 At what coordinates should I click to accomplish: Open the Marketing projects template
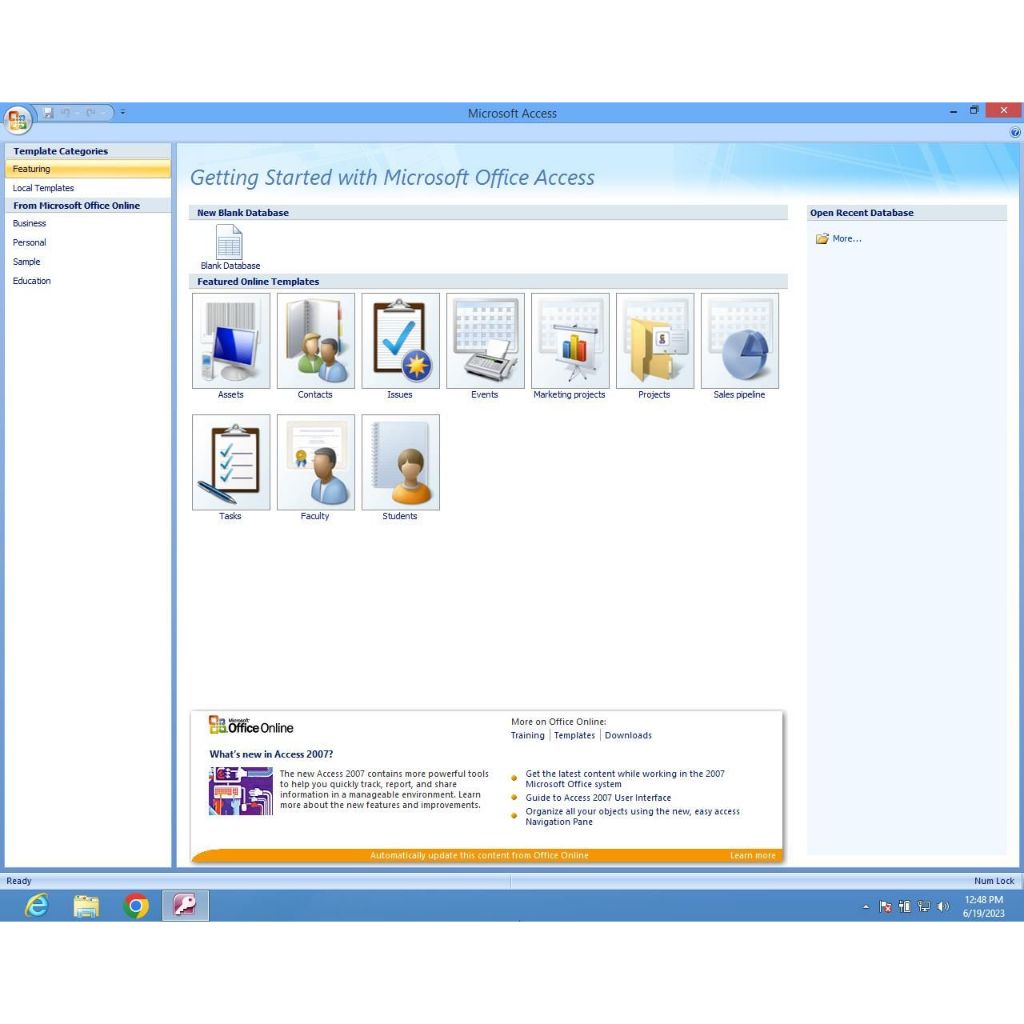click(x=569, y=346)
